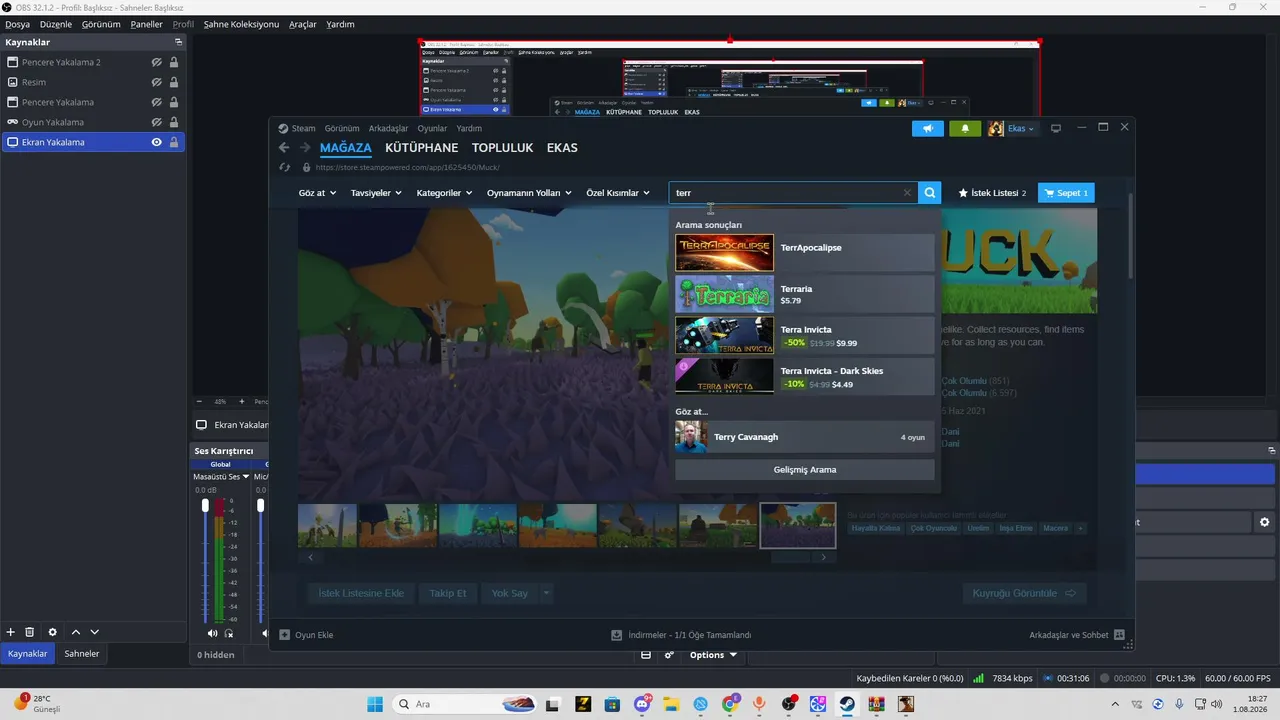Adjust the Masaüstü Ses volume slider
This screenshot has height=720, width=1280.
[x=206, y=506]
